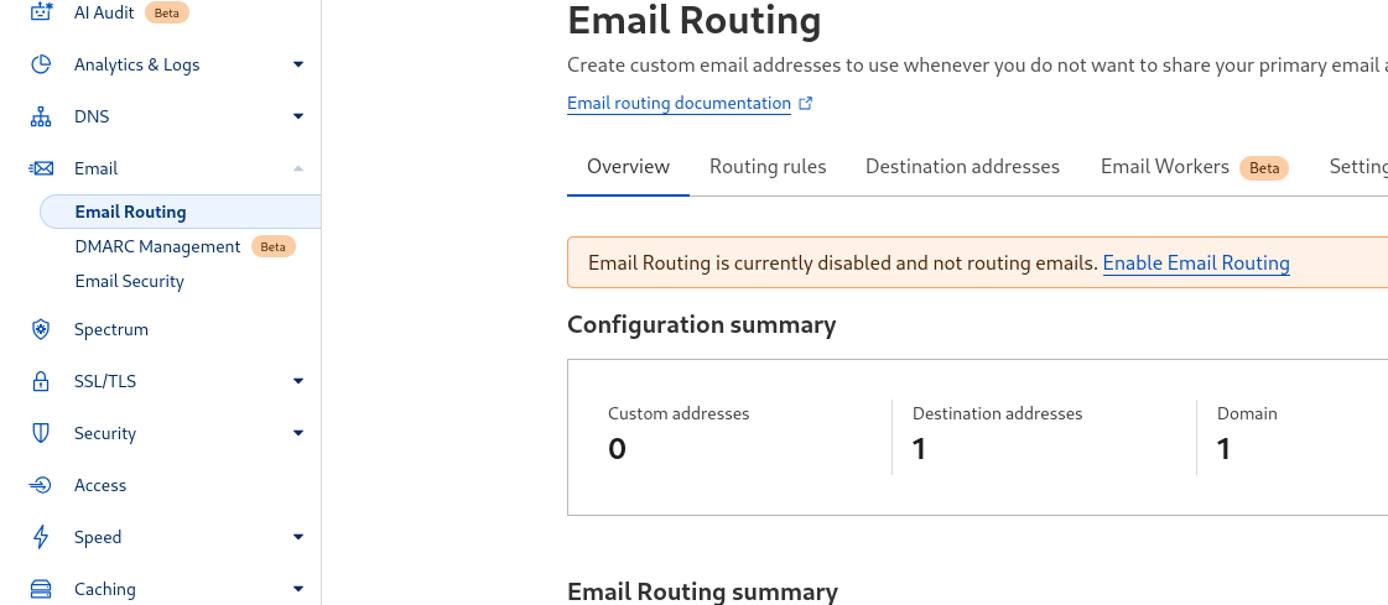Click the Speed lightning bolt icon
Screen dimensions: 1388x605
point(40,537)
